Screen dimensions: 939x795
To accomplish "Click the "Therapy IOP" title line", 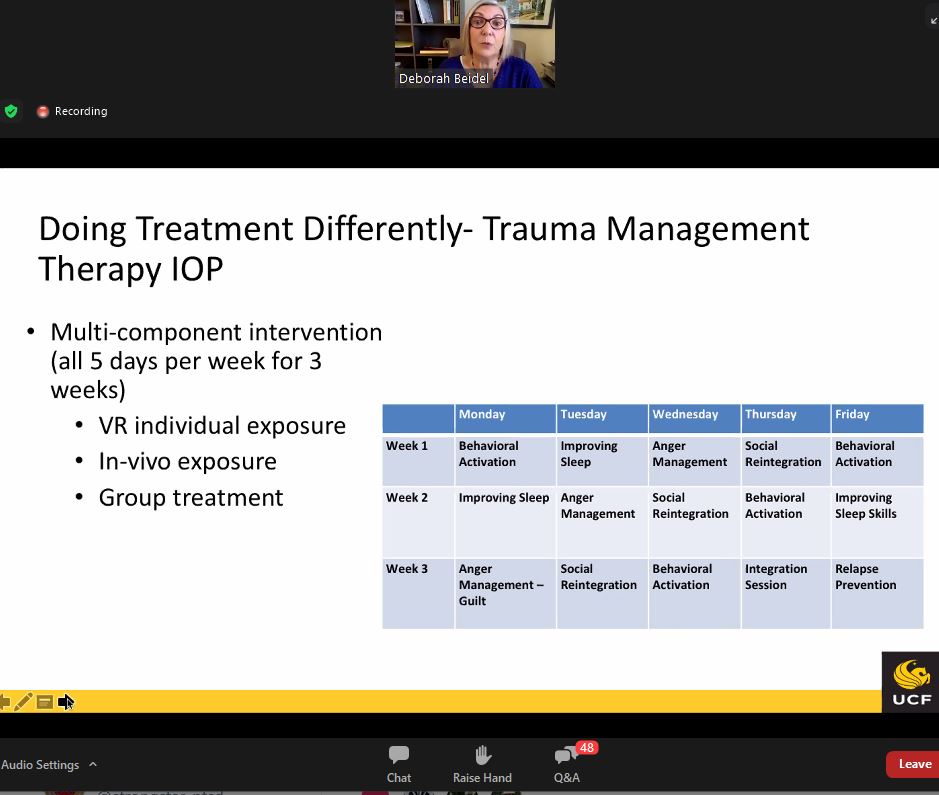I will coord(131,269).
